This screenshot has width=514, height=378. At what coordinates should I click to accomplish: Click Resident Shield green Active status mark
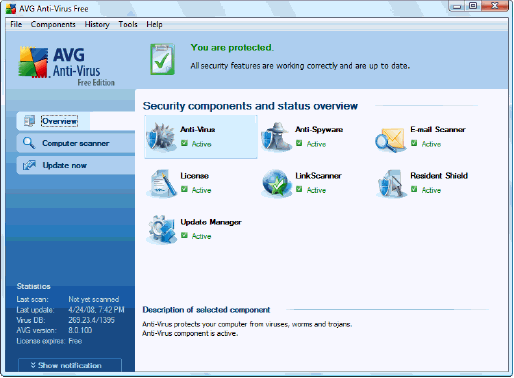tap(414, 189)
